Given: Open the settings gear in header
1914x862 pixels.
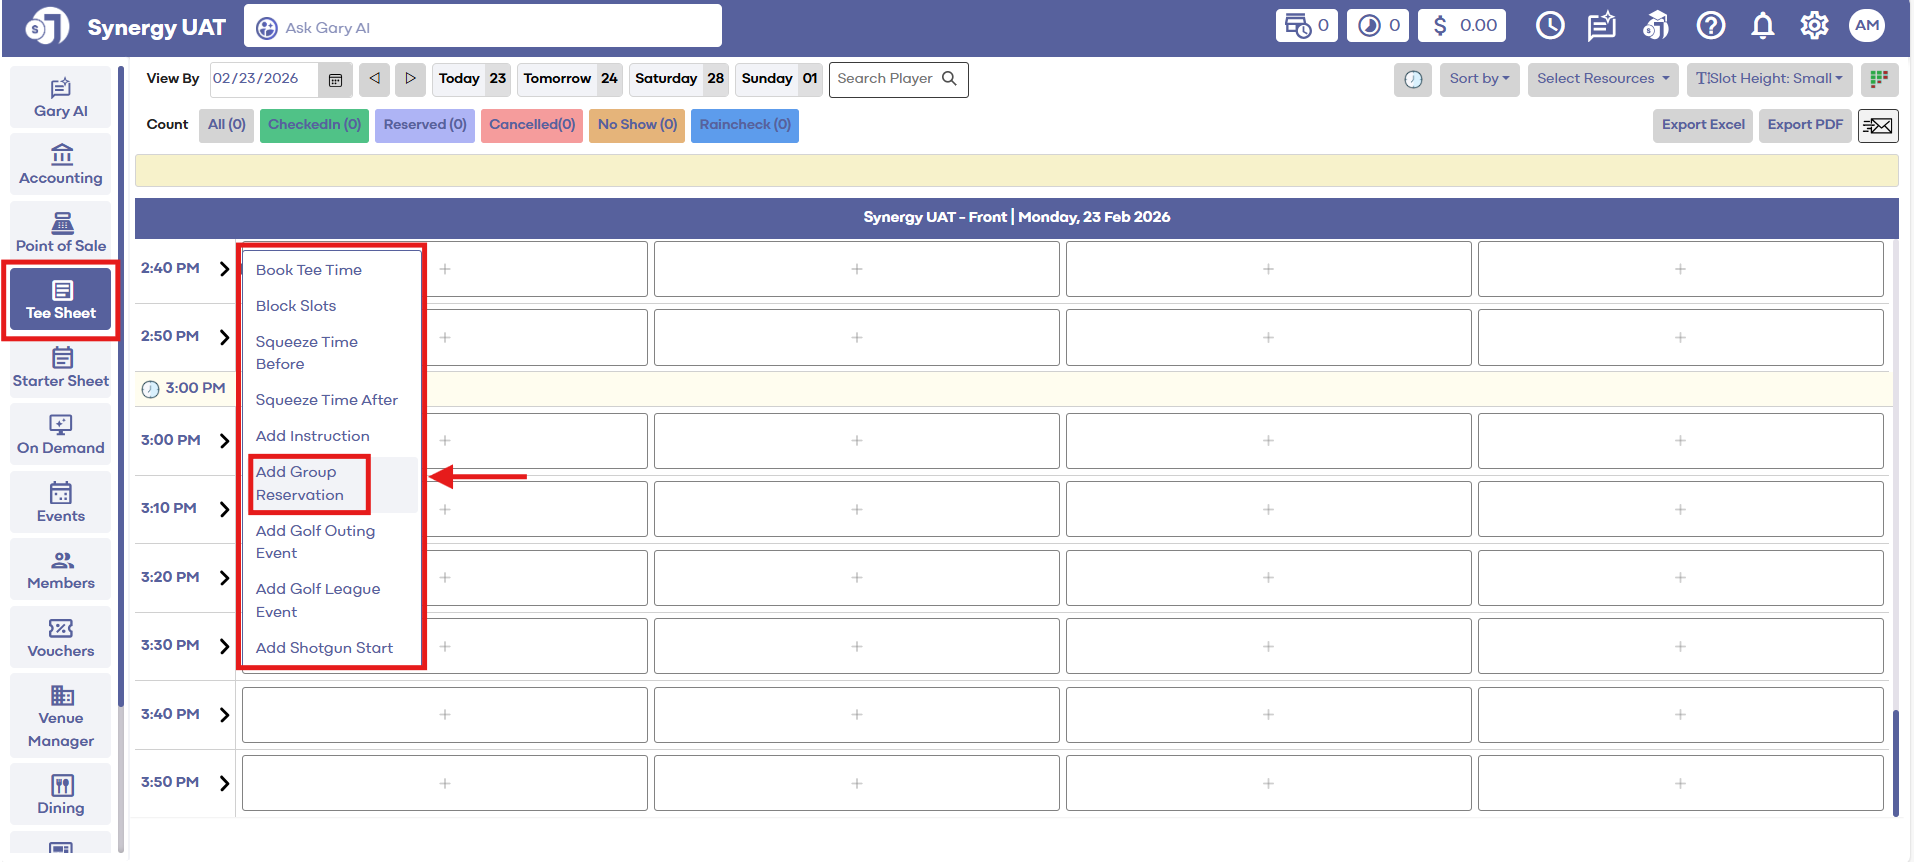Looking at the screenshot, I should (x=1814, y=26).
